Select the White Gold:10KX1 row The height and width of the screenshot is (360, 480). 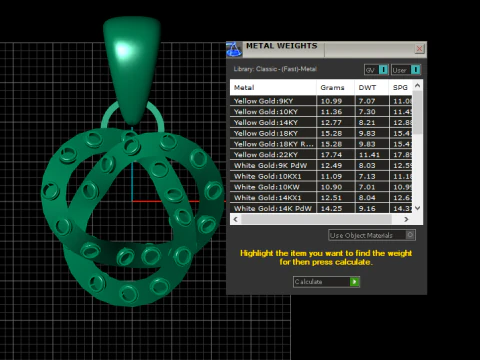321,176
